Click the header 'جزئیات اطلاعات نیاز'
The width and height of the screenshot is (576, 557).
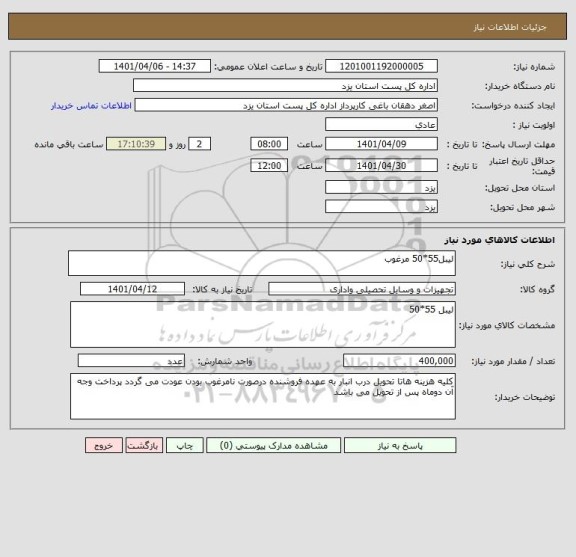click(x=510, y=27)
